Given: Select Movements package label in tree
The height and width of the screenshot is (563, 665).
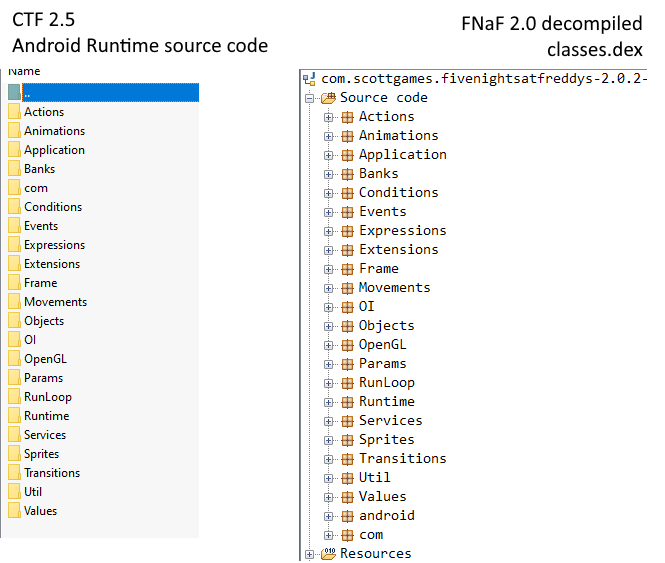Looking at the screenshot, I should pos(395,288).
